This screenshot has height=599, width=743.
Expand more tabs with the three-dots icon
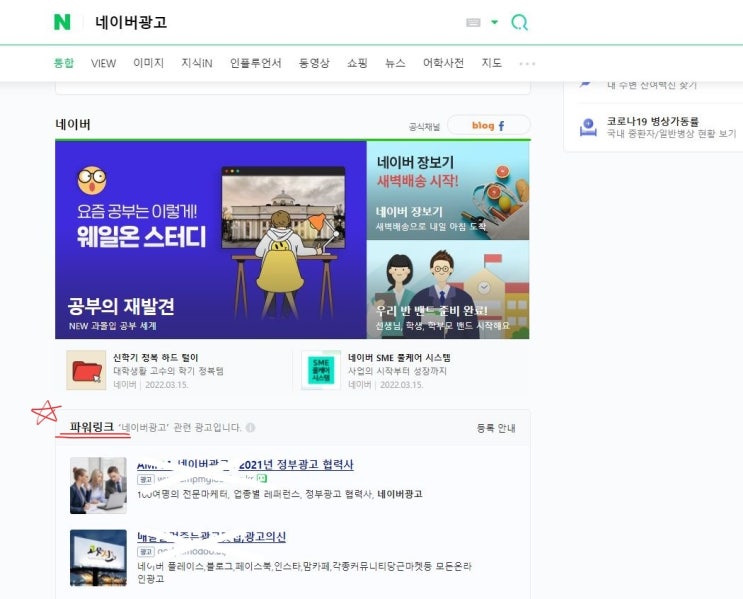point(527,64)
